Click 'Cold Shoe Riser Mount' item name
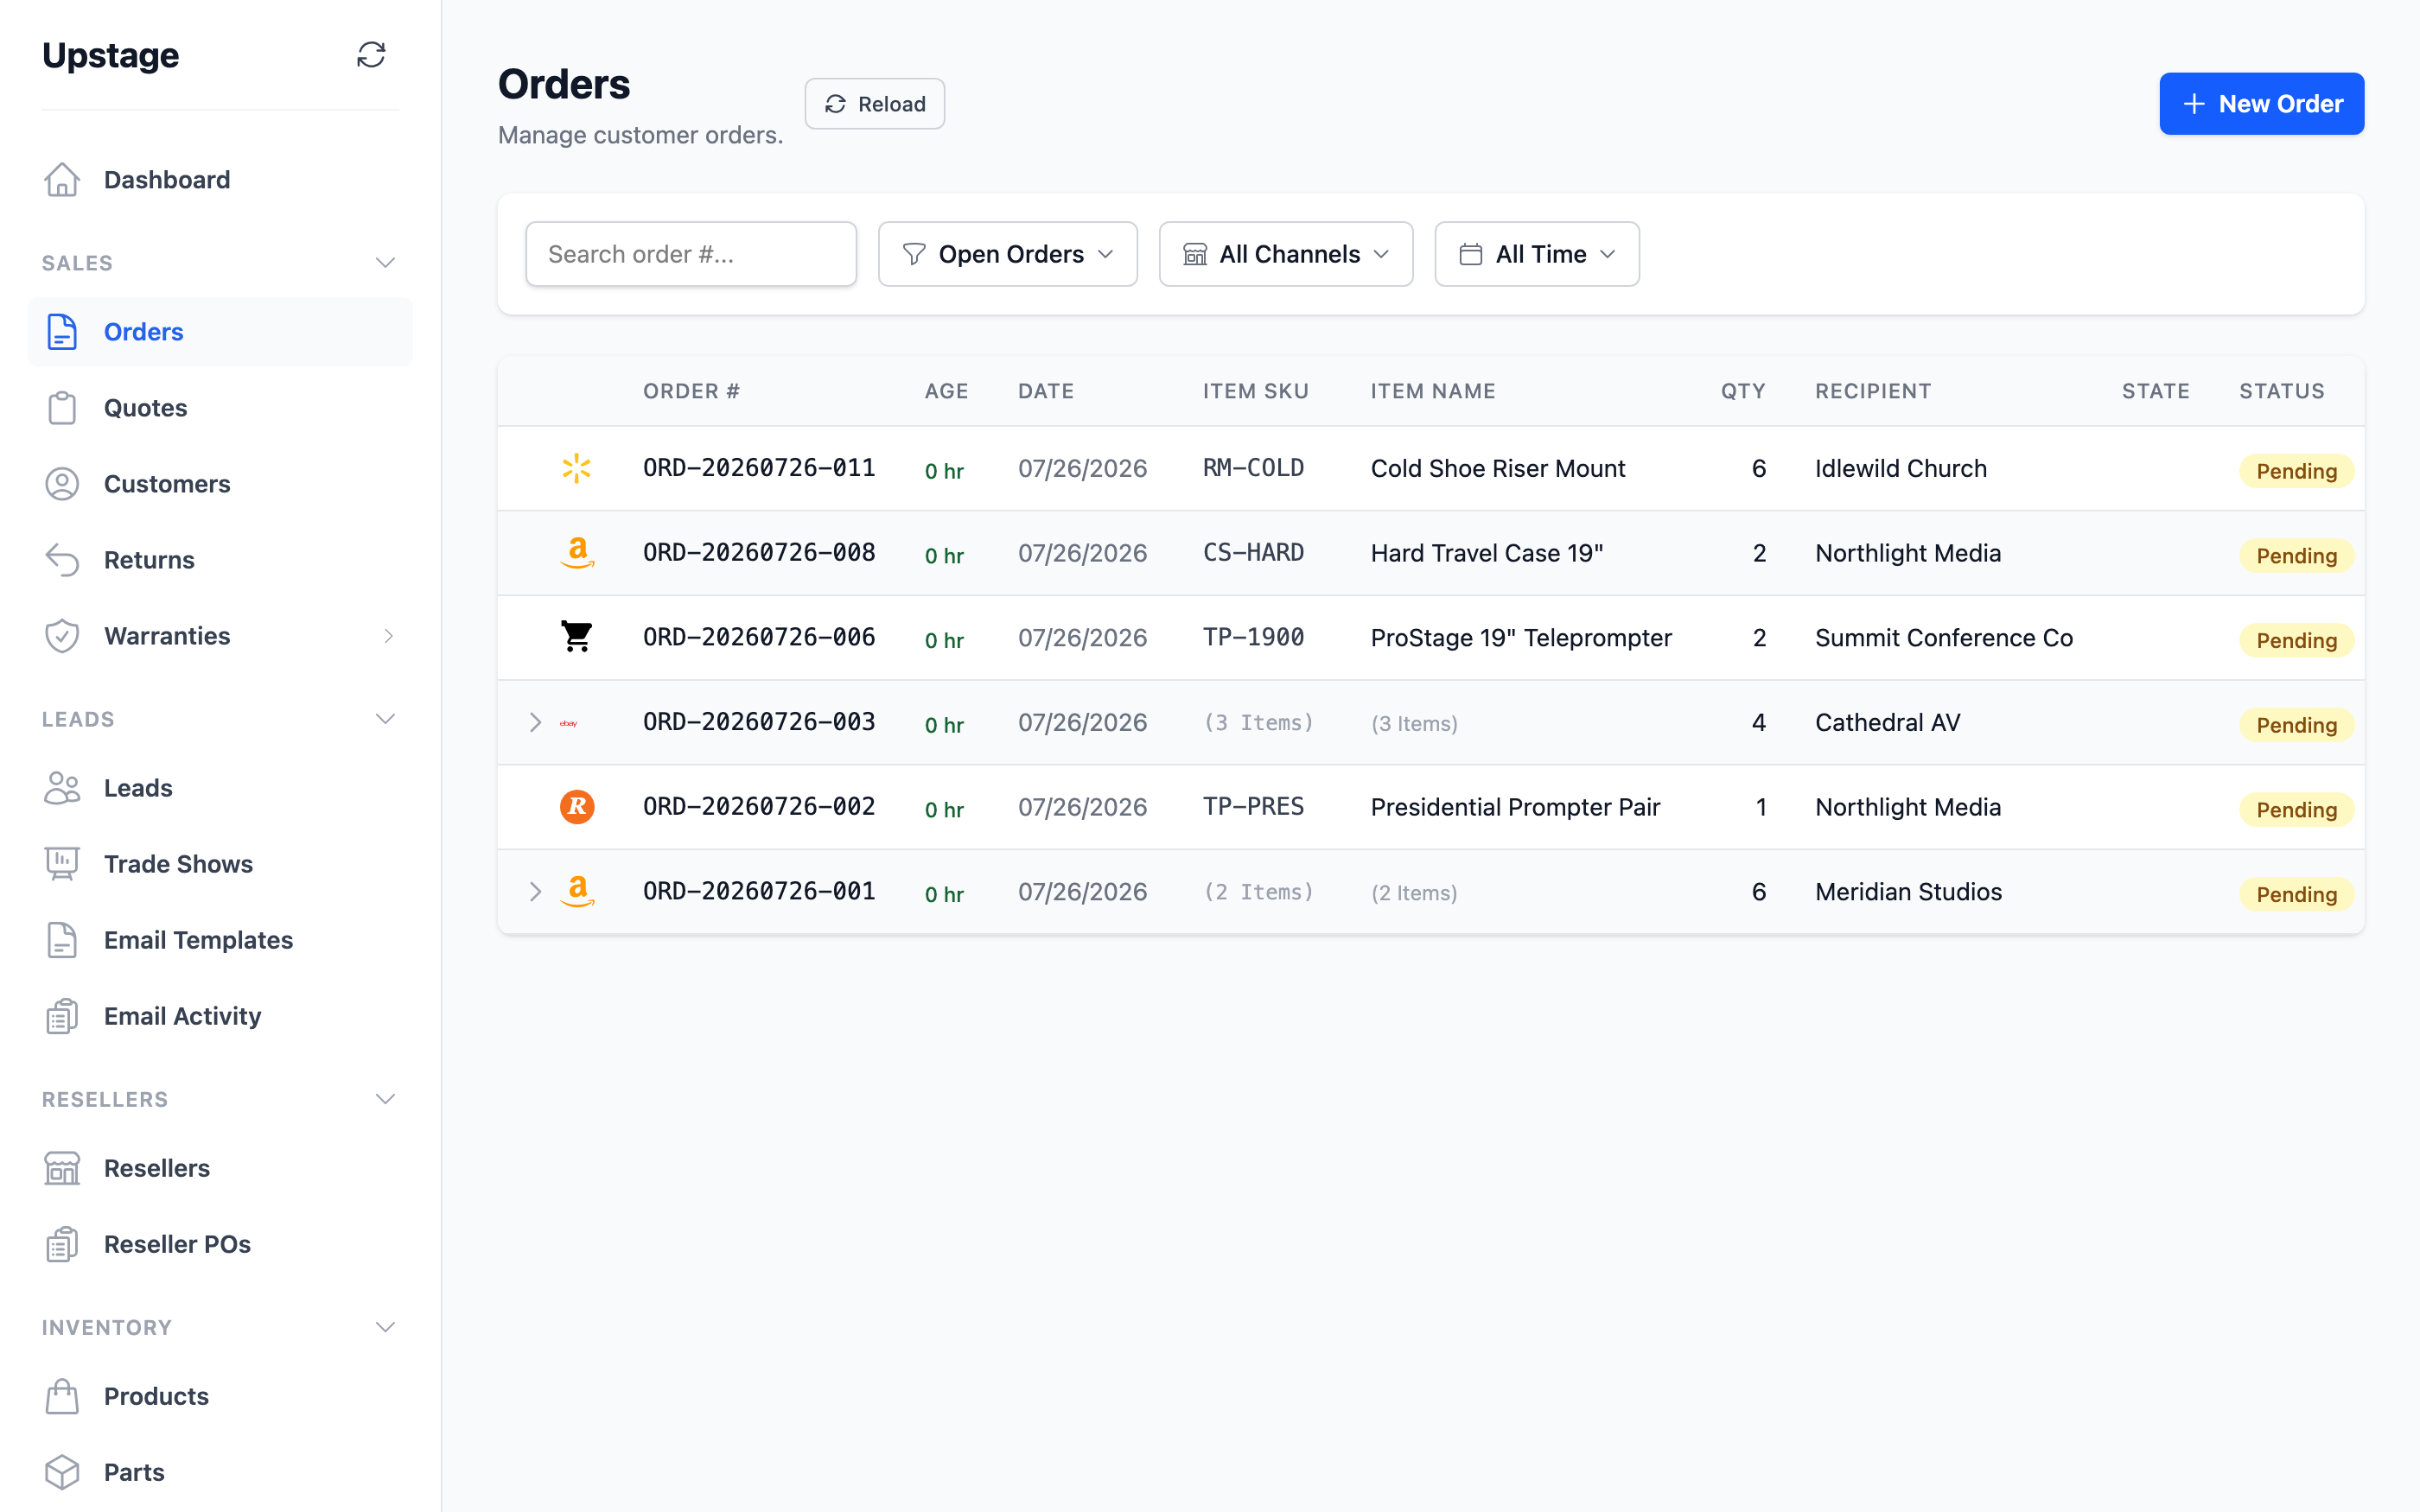 pyautogui.click(x=1498, y=468)
